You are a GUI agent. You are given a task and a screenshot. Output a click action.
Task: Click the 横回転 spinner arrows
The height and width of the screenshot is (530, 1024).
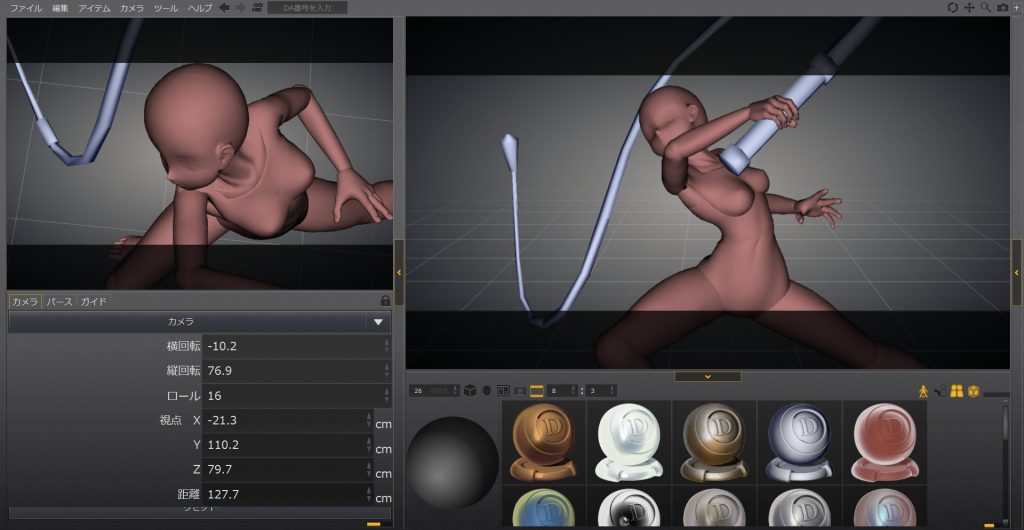[x=387, y=346]
